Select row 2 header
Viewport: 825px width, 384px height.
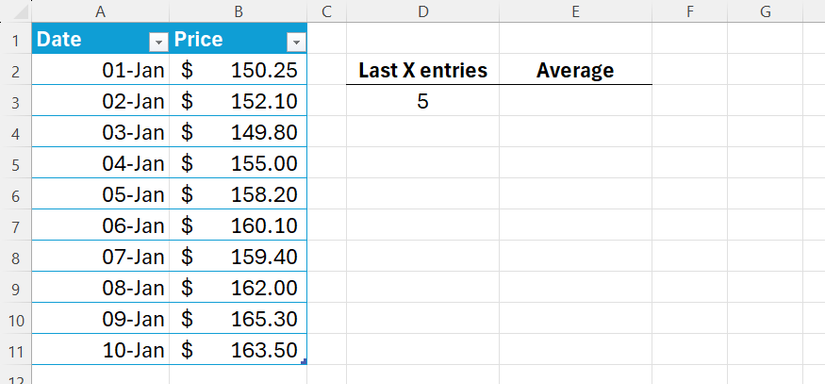[x=16, y=69]
